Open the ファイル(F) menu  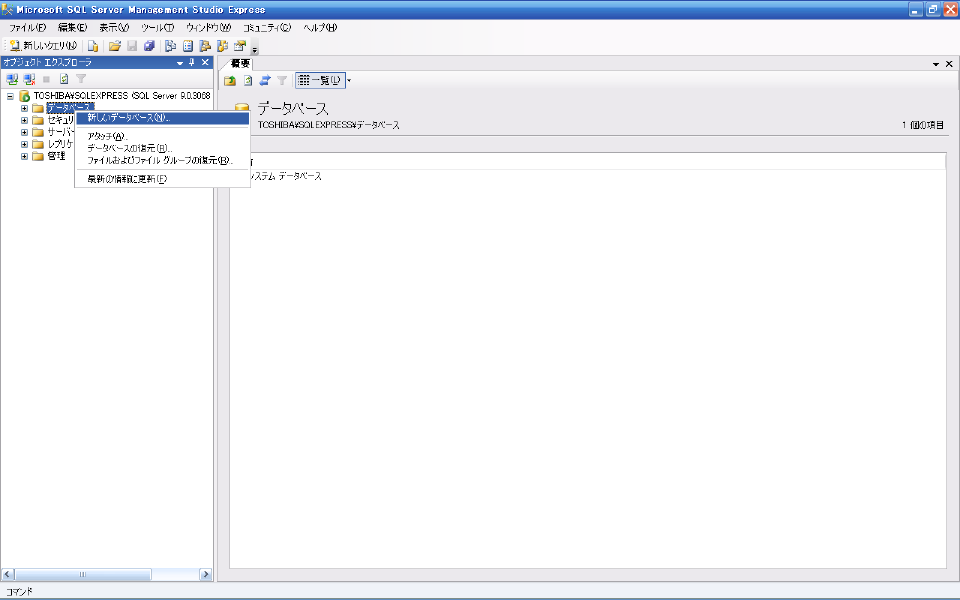[x=28, y=28]
